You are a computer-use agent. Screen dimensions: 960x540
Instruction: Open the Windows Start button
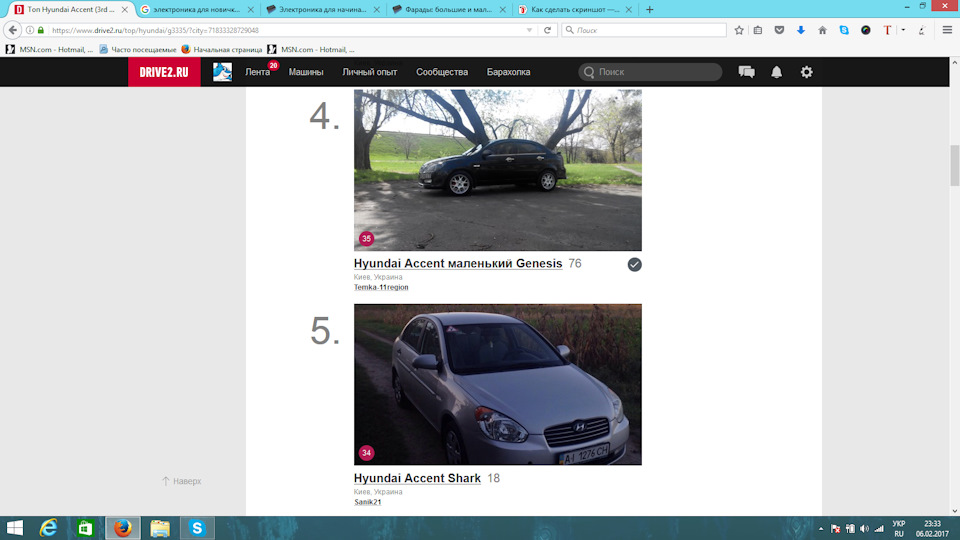click(15, 528)
